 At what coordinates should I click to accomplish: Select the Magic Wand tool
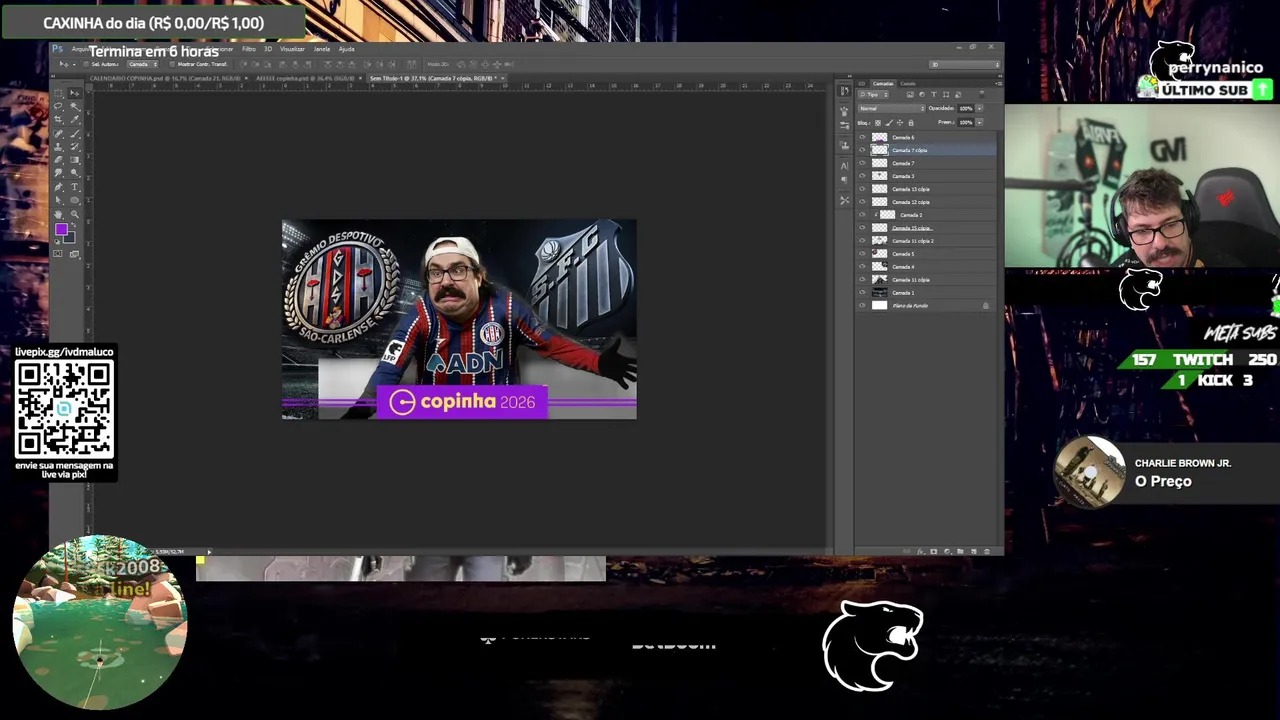click(74, 106)
